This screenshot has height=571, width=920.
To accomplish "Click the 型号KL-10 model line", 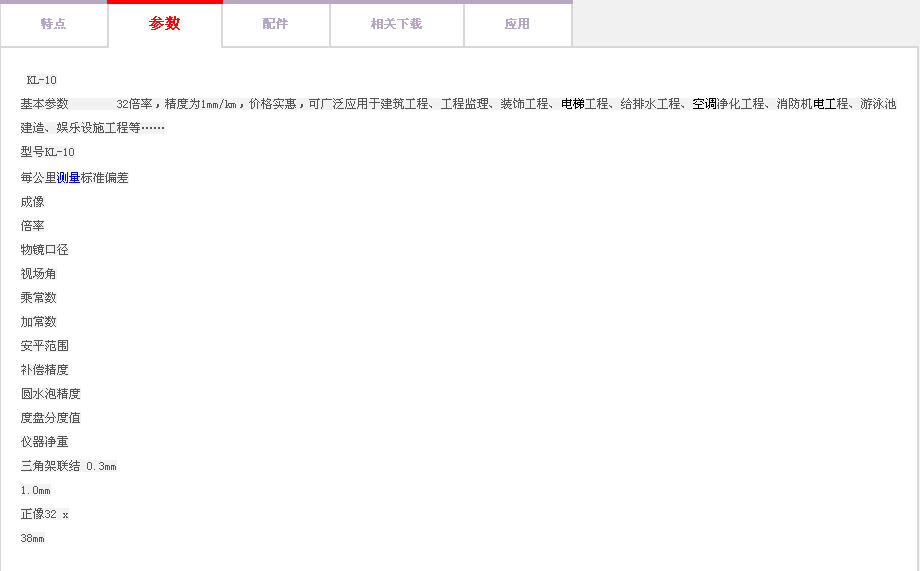I will (47, 152).
